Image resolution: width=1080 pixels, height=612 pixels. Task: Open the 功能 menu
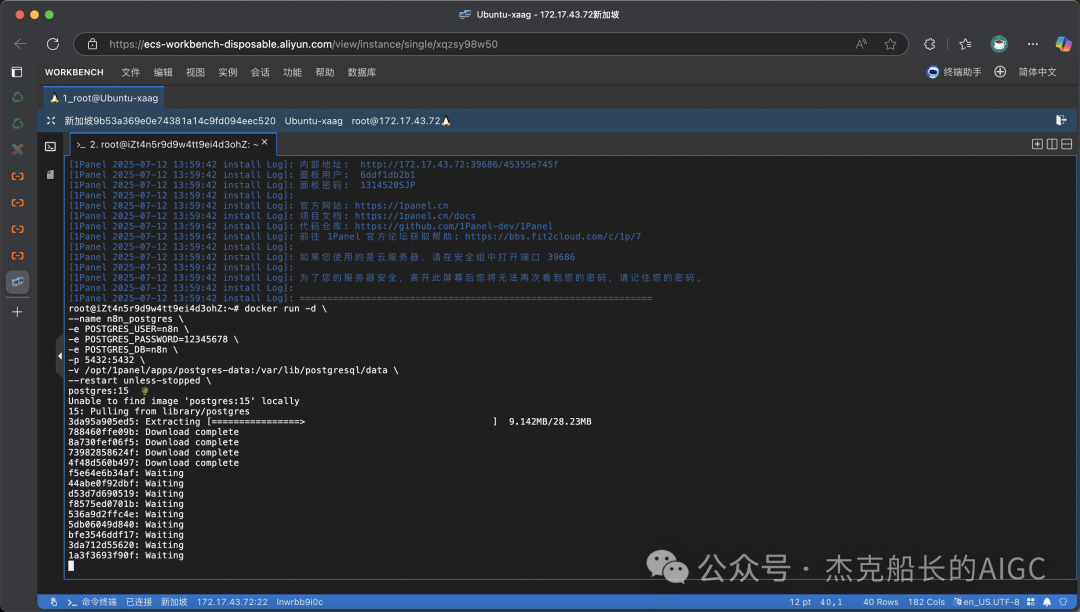point(292,72)
